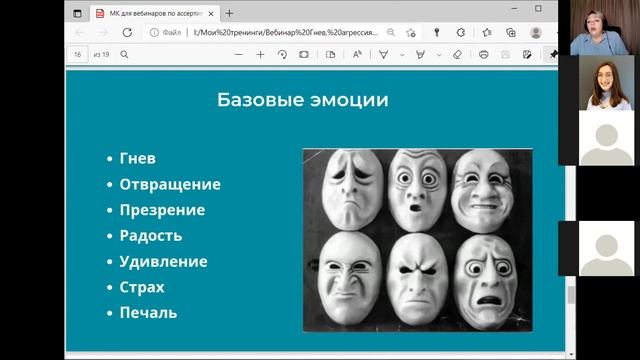Screen dimensions: 640x360
Task: Minimize the browser window
Action: [515, 9]
